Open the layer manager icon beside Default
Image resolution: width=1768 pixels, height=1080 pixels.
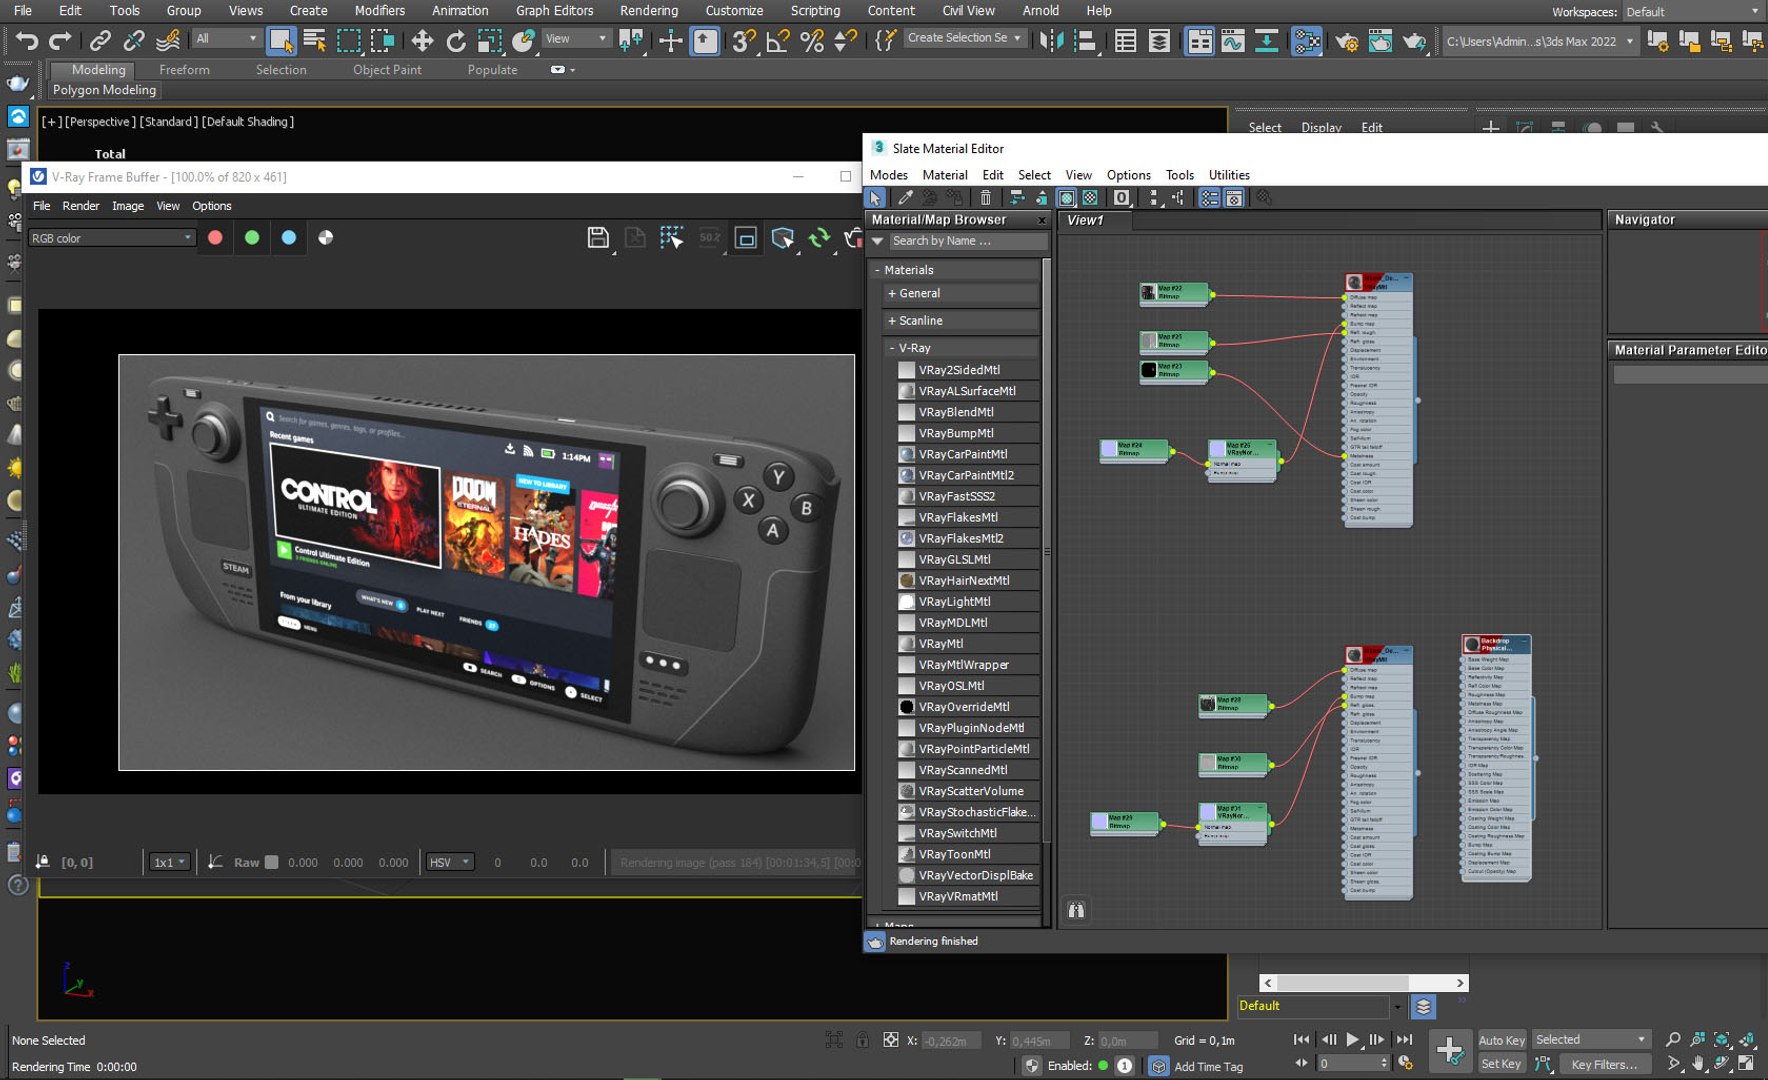(x=1423, y=1006)
